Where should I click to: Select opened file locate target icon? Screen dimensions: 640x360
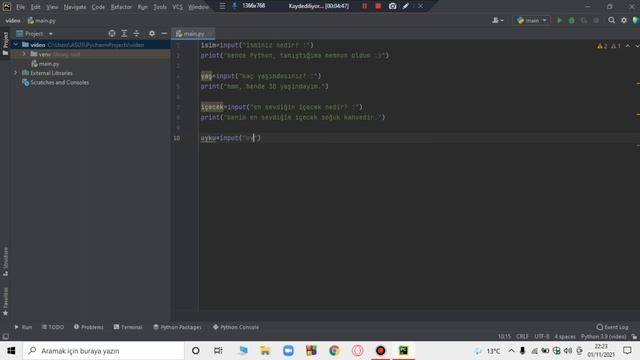112,34
